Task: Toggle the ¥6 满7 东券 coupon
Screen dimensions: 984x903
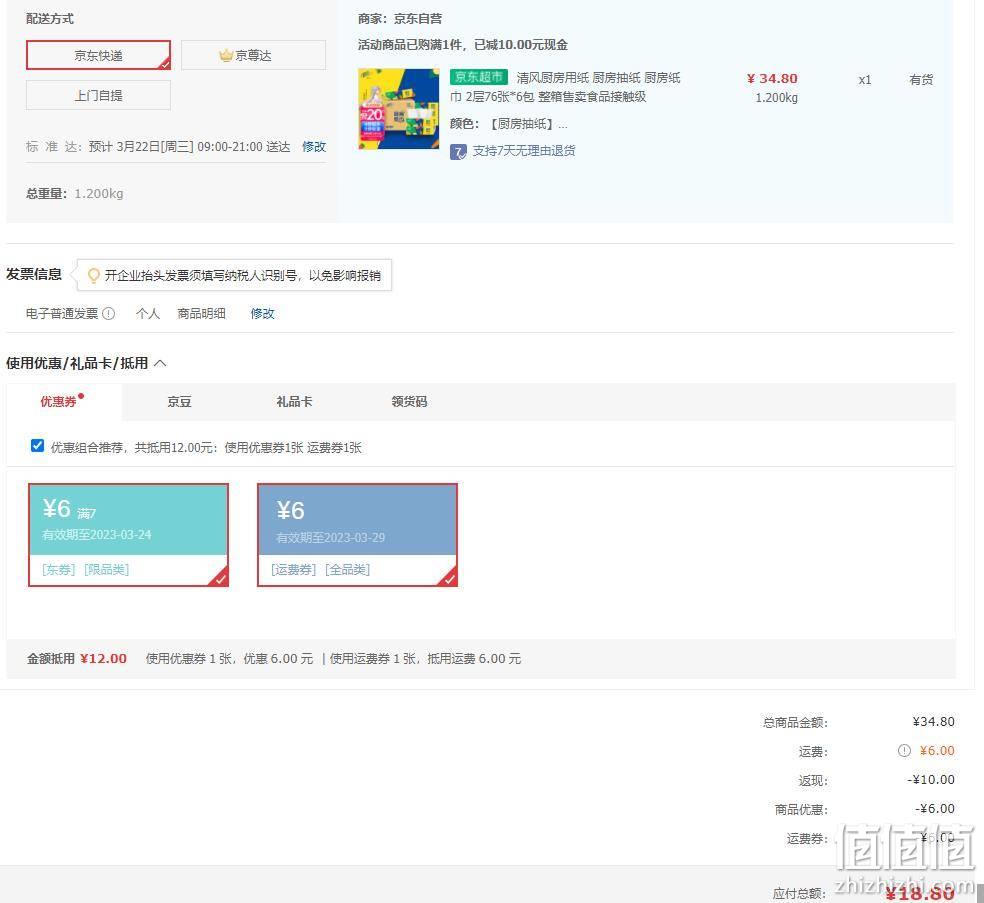Action: click(129, 535)
